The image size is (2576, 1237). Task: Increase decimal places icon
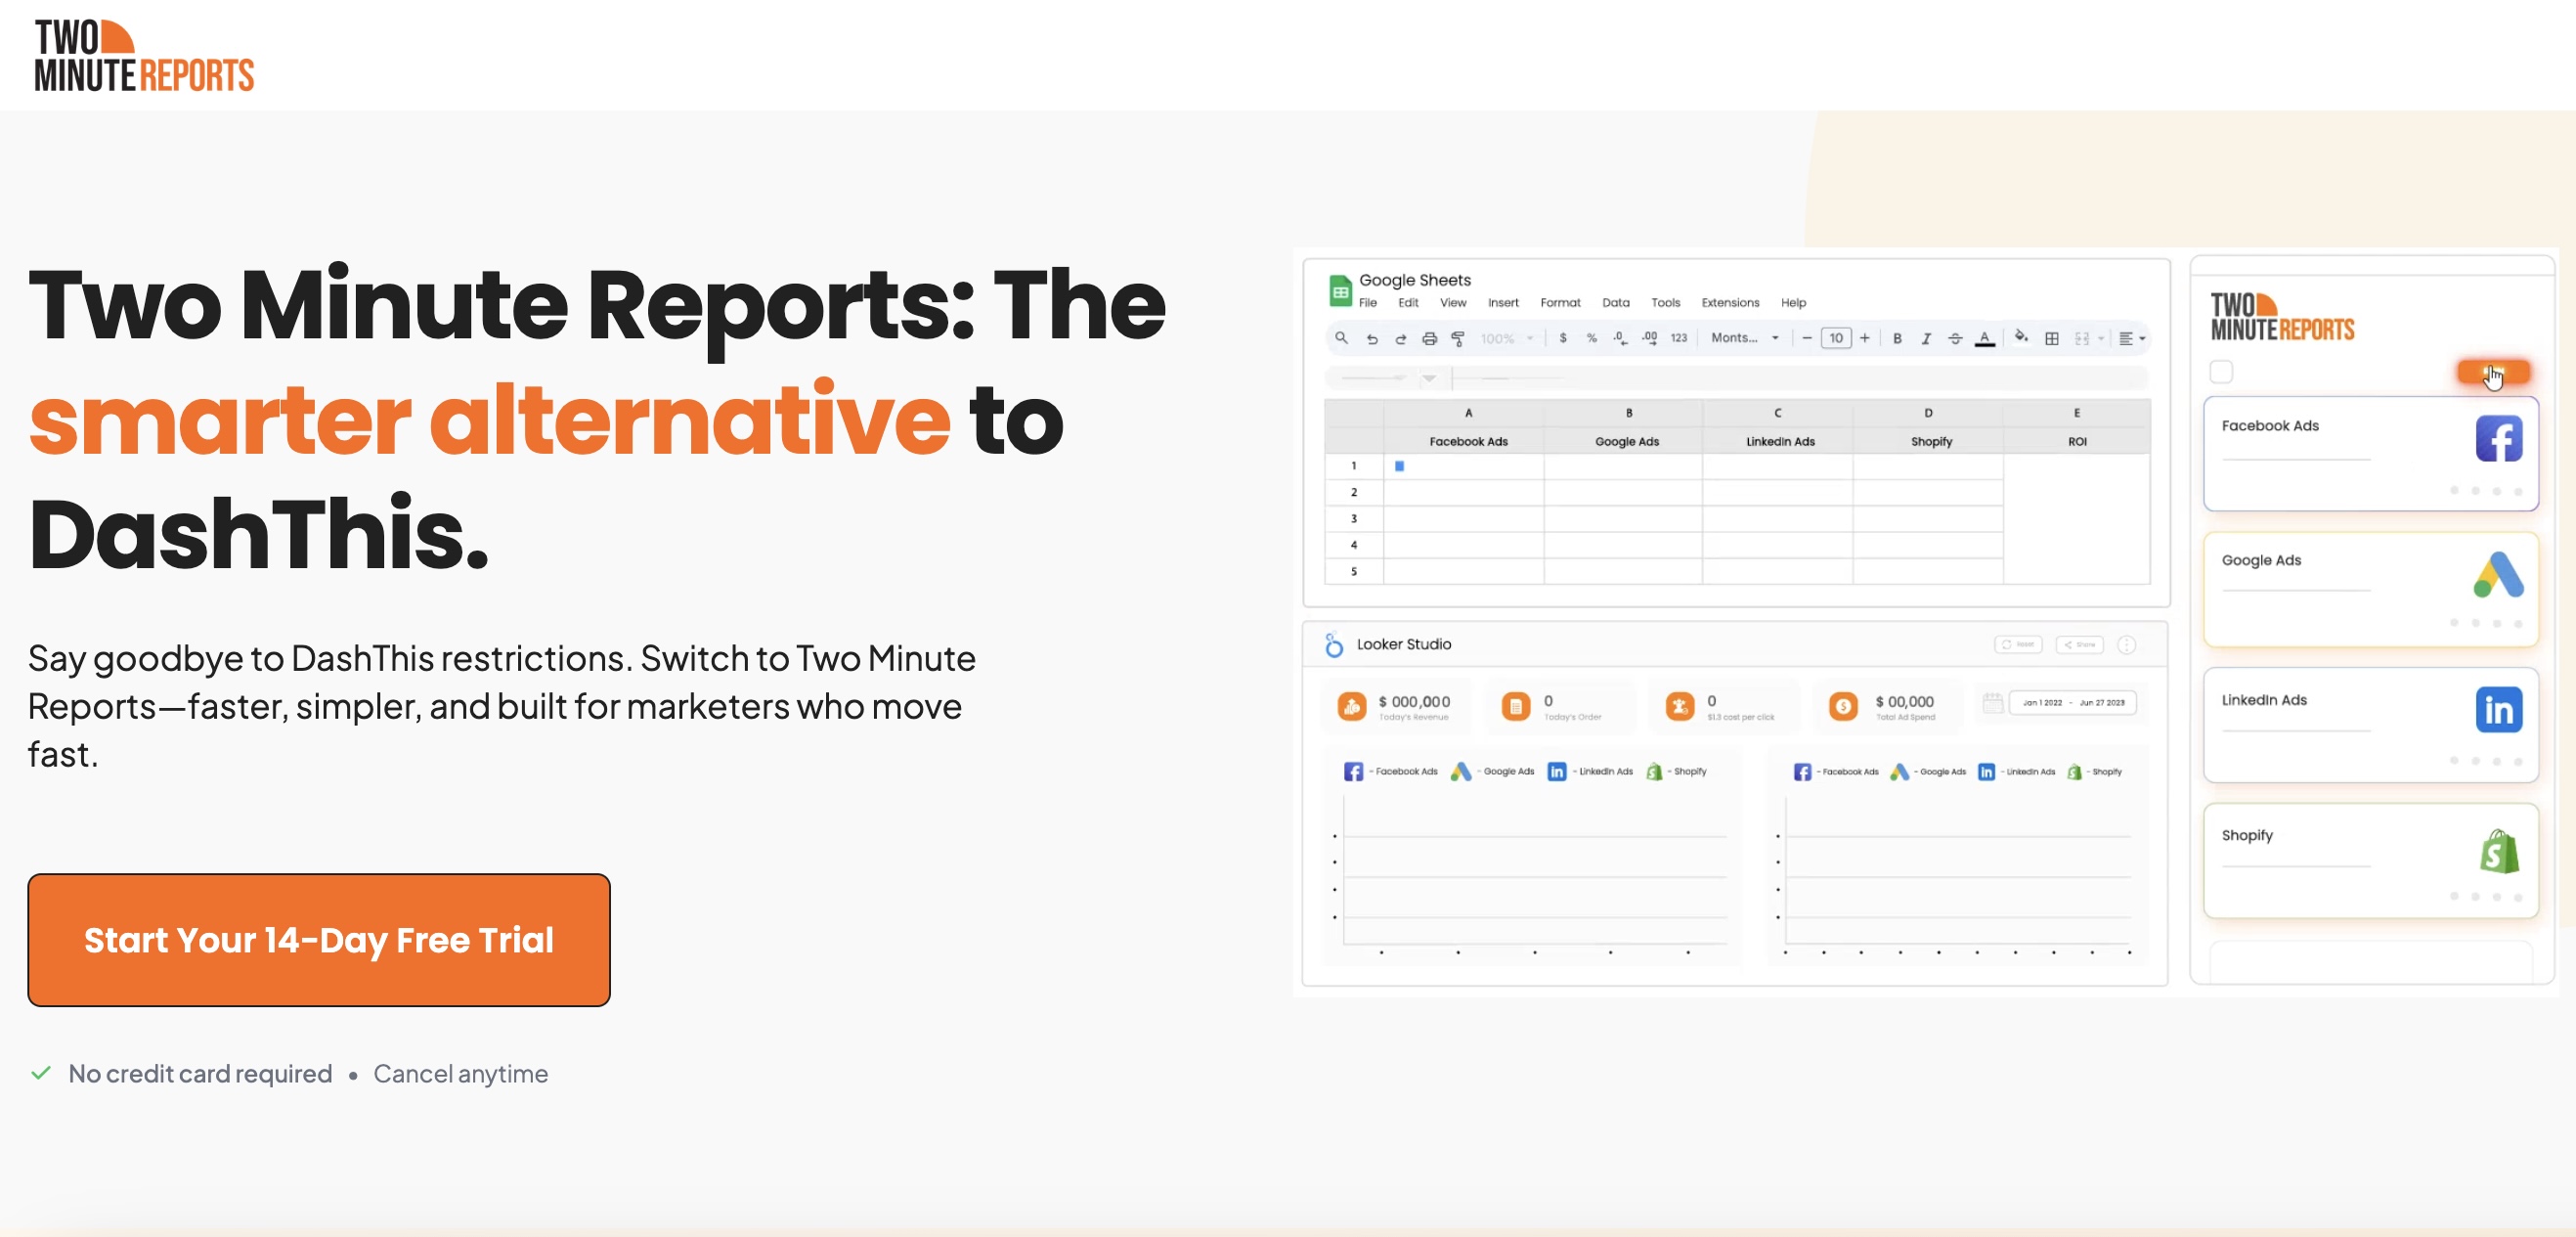(x=1650, y=339)
